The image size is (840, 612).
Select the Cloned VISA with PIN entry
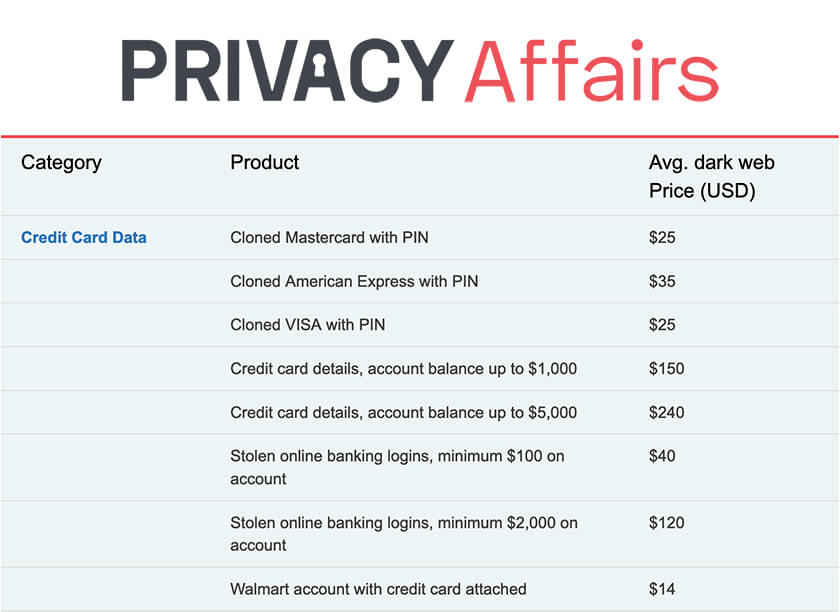coord(307,325)
